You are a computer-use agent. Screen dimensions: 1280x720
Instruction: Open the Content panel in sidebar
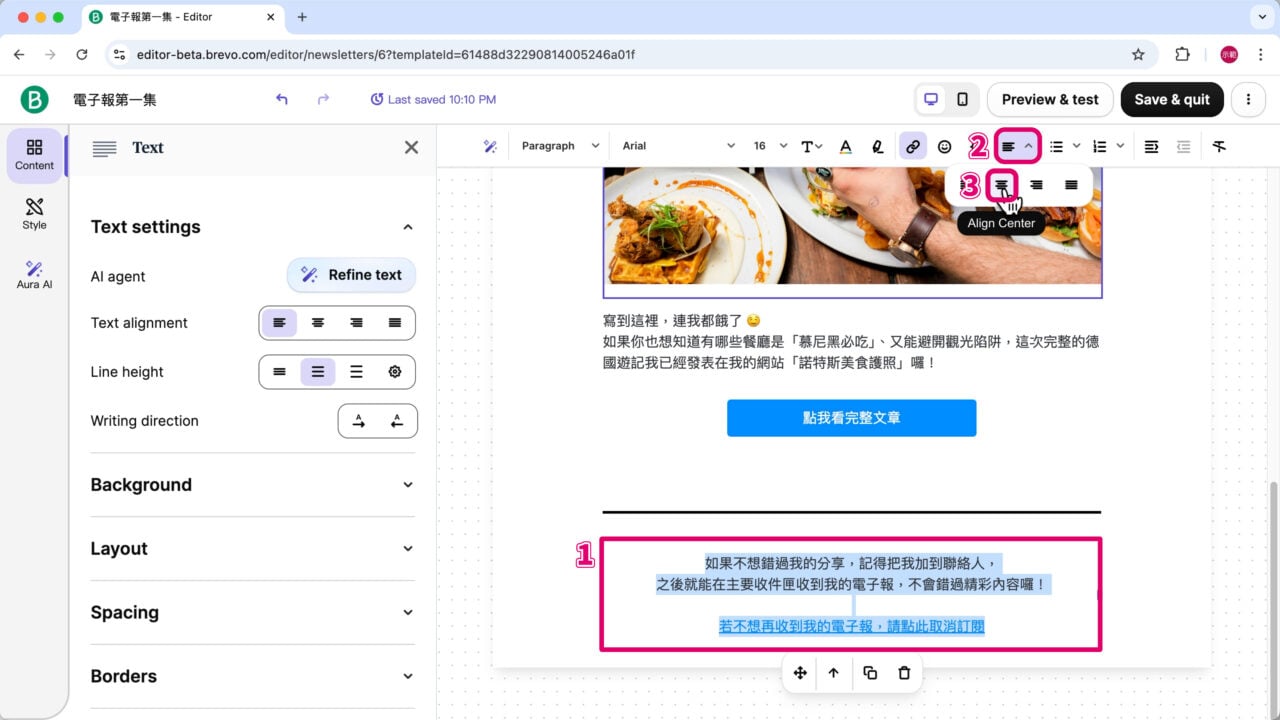tap(33, 155)
